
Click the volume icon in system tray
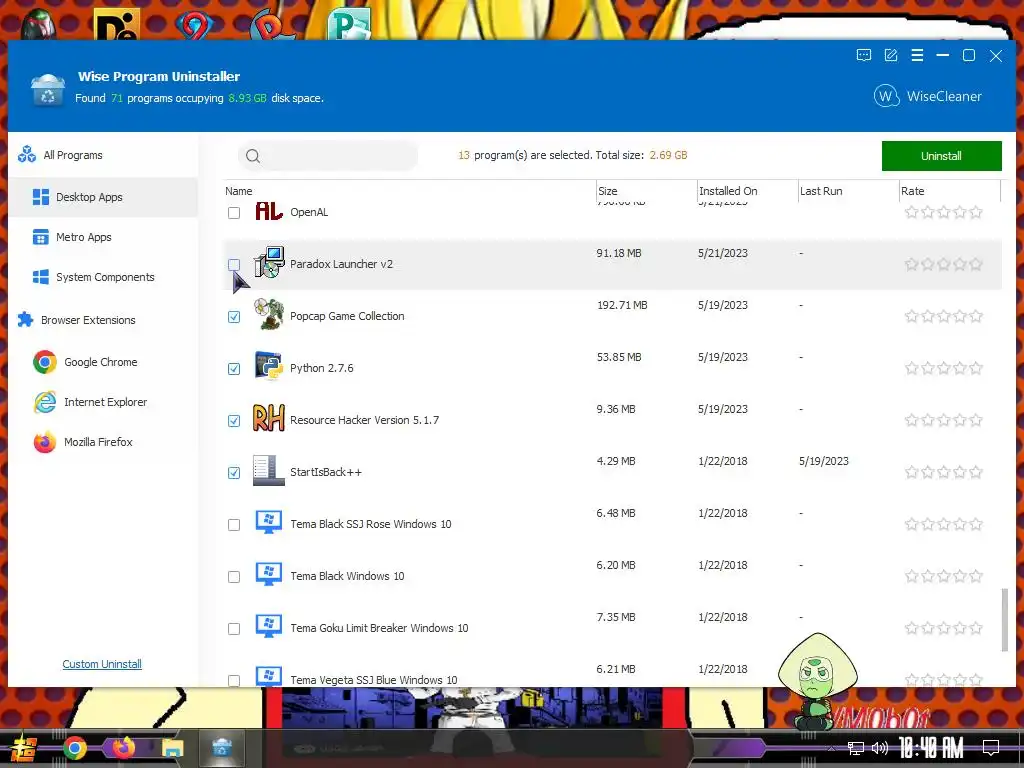880,748
